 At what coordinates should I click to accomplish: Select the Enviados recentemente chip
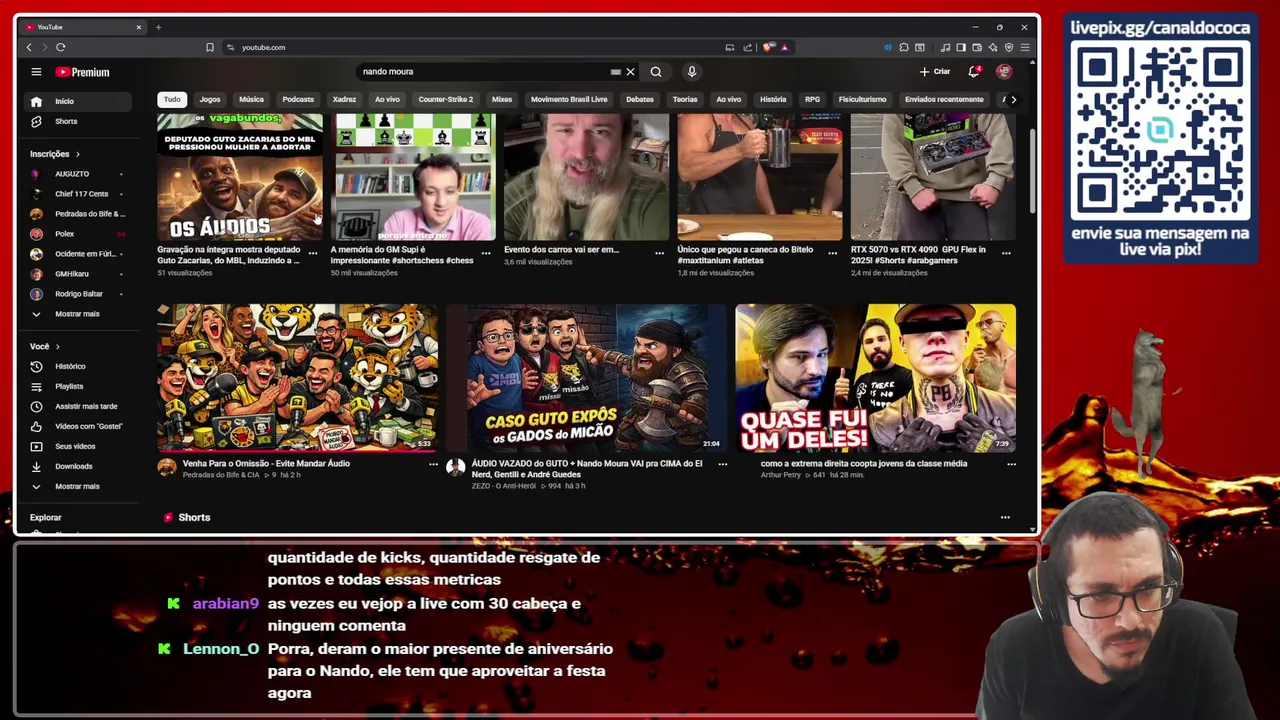point(944,99)
